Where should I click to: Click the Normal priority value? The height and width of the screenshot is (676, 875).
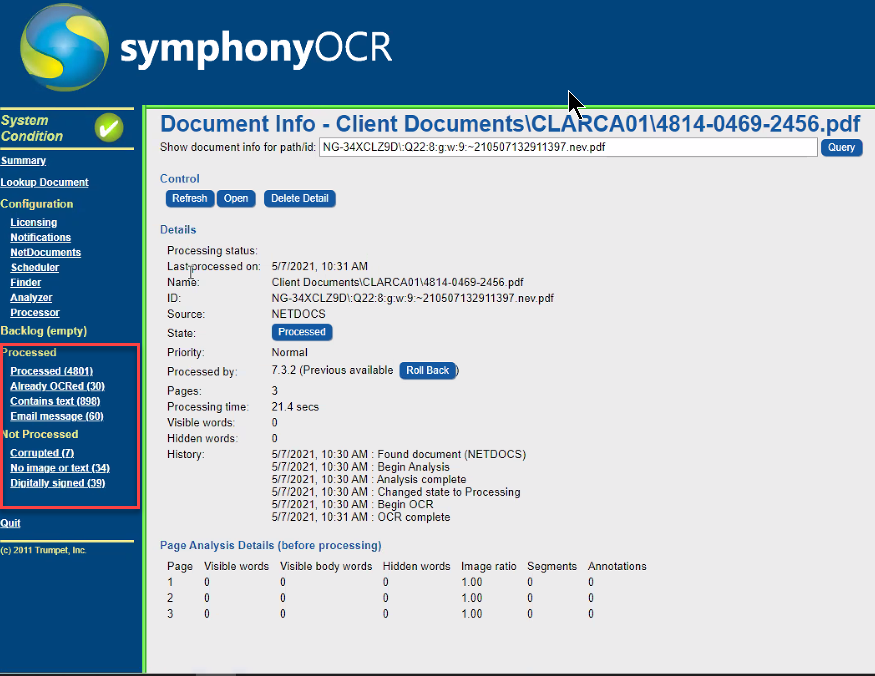pyautogui.click(x=290, y=353)
